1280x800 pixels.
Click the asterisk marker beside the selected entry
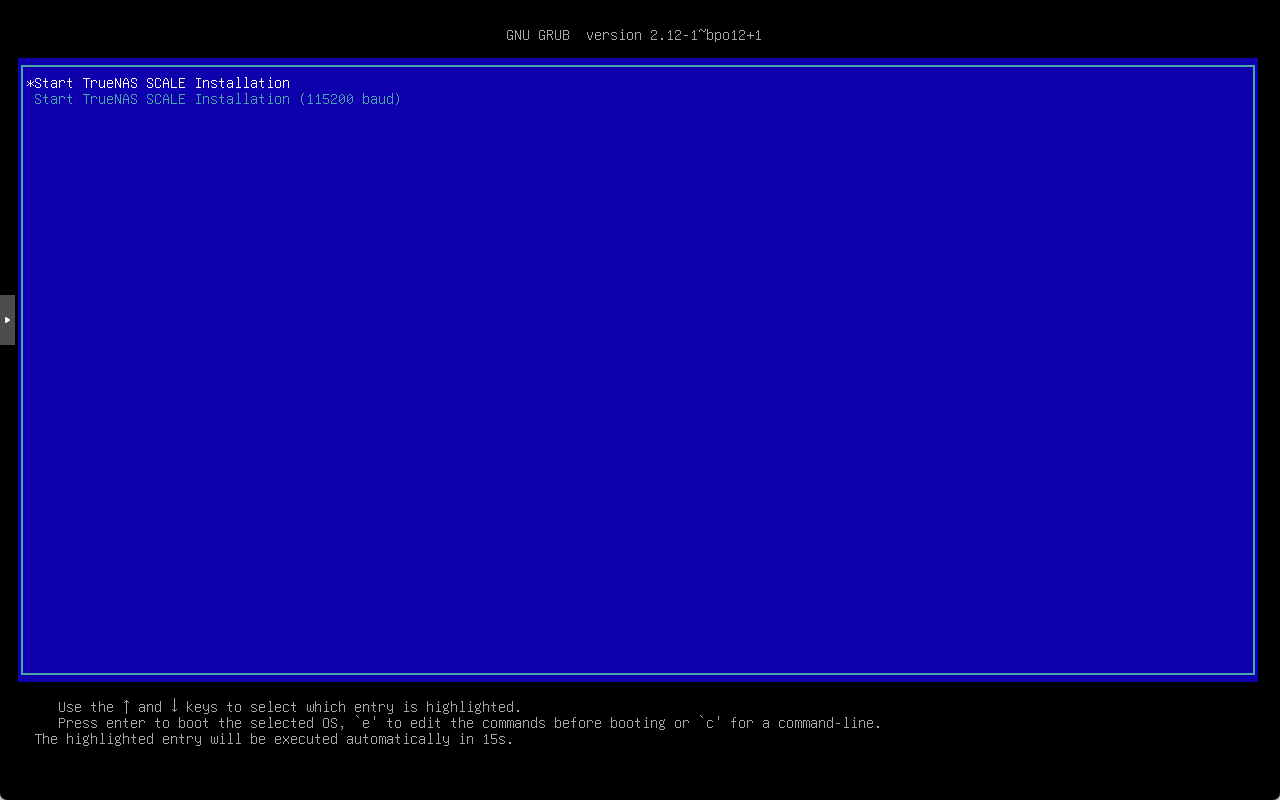click(x=30, y=84)
